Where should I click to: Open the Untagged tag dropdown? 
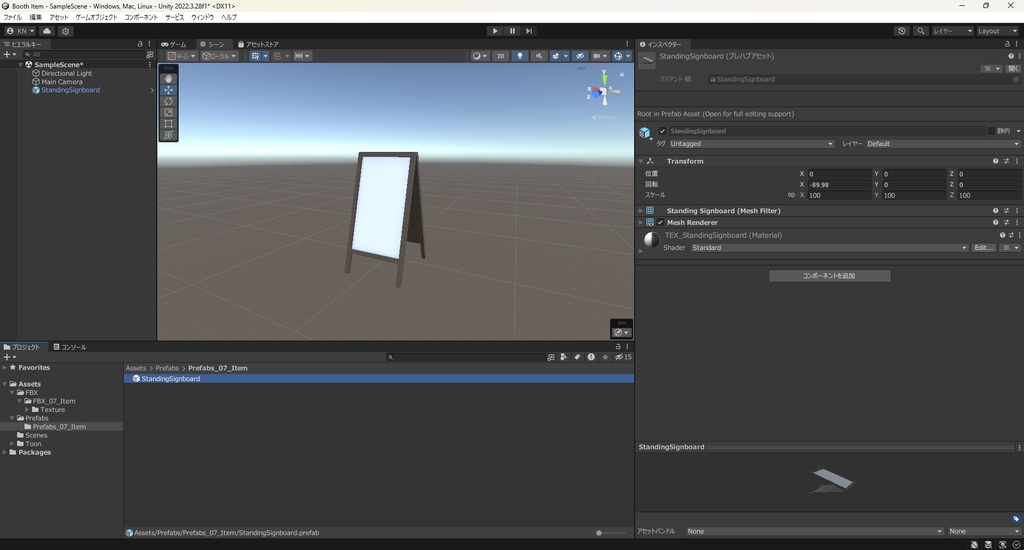pos(751,144)
